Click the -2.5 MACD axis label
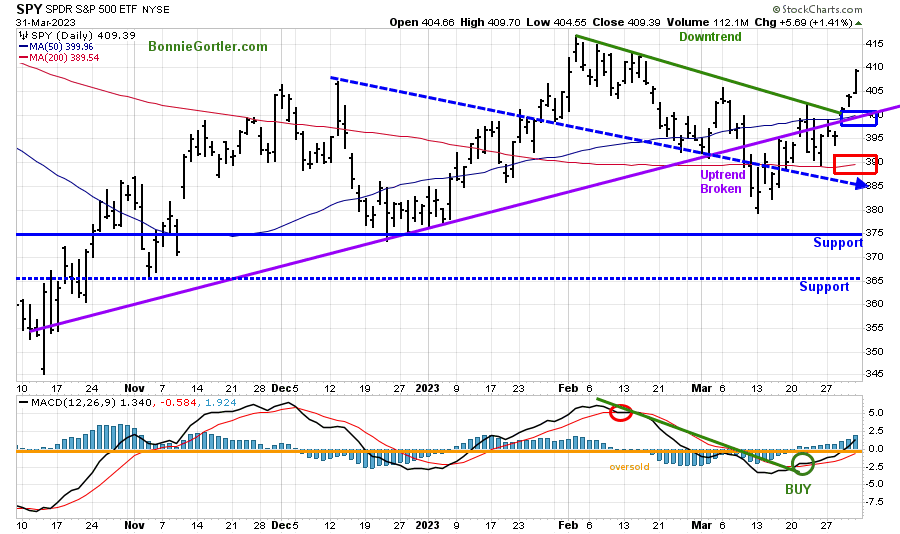900x534 pixels. click(875, 466)
